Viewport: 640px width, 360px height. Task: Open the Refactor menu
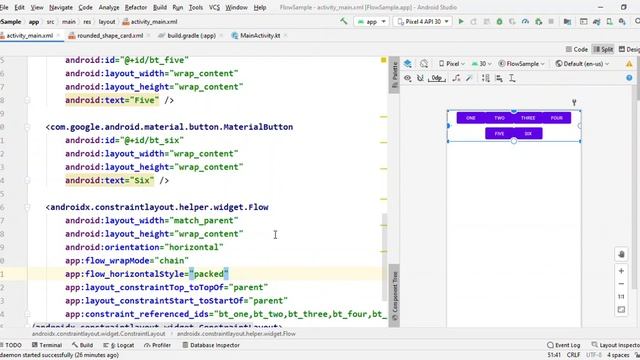click(136, 7)
